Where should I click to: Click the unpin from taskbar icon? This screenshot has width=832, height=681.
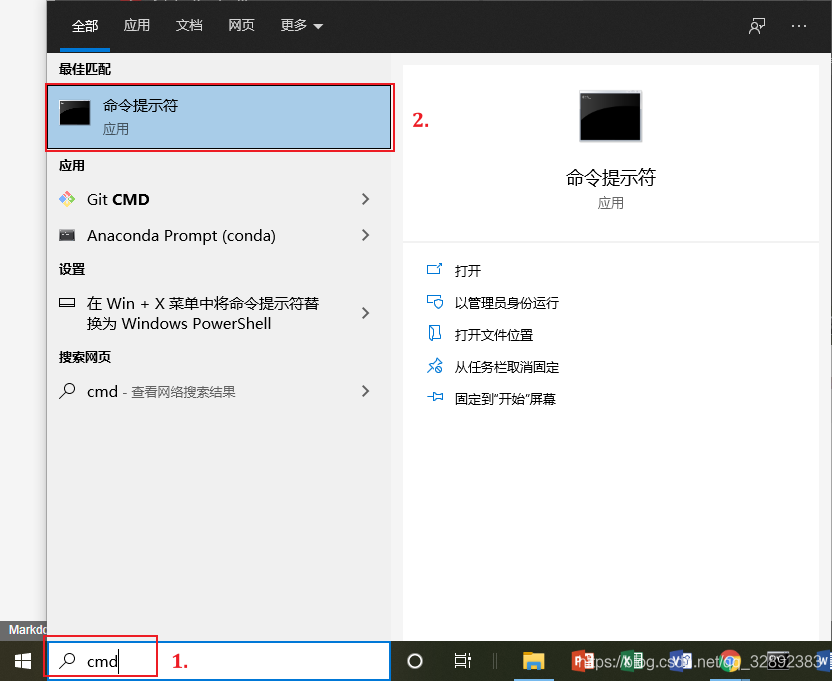coord(435,366)
